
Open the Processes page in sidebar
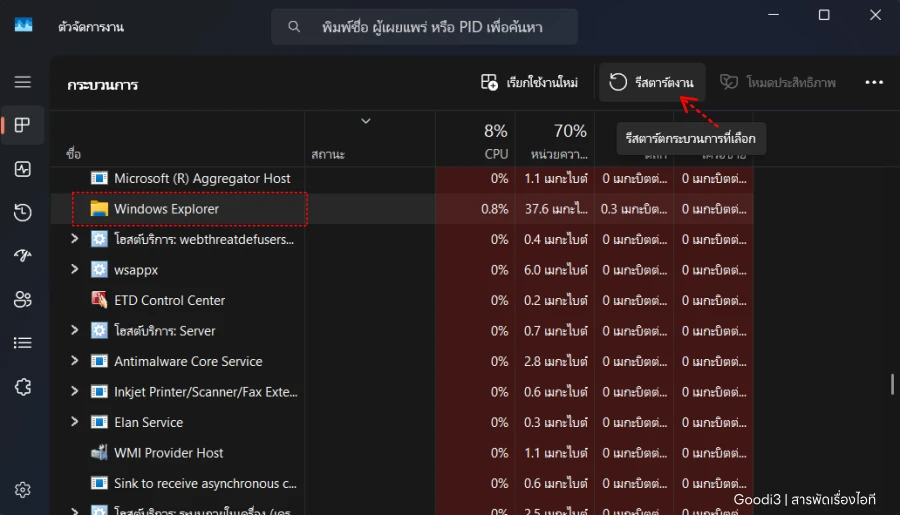pos(23,125)
